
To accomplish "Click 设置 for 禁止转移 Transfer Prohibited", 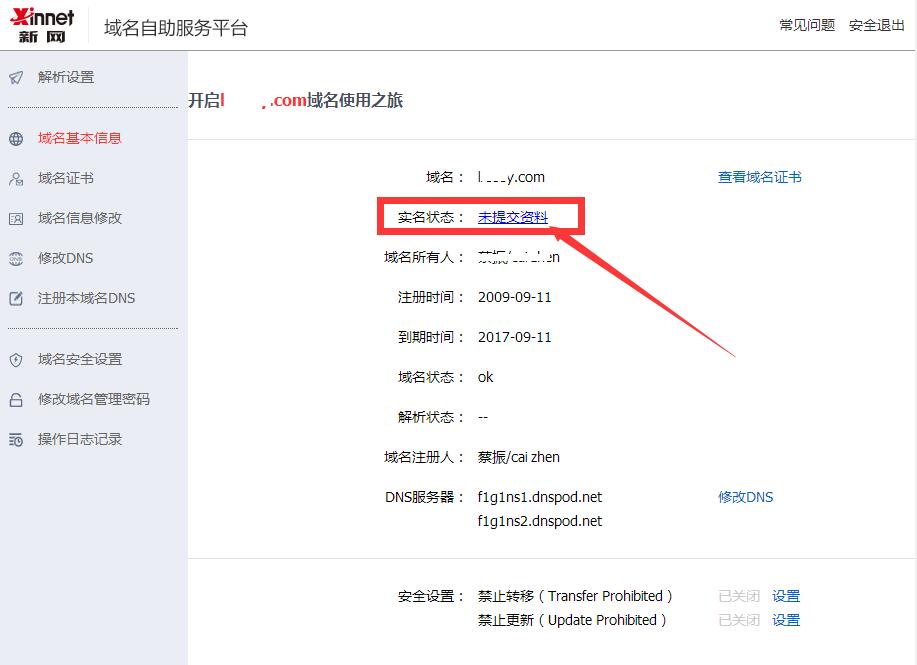I will click(x=786, y=596).
